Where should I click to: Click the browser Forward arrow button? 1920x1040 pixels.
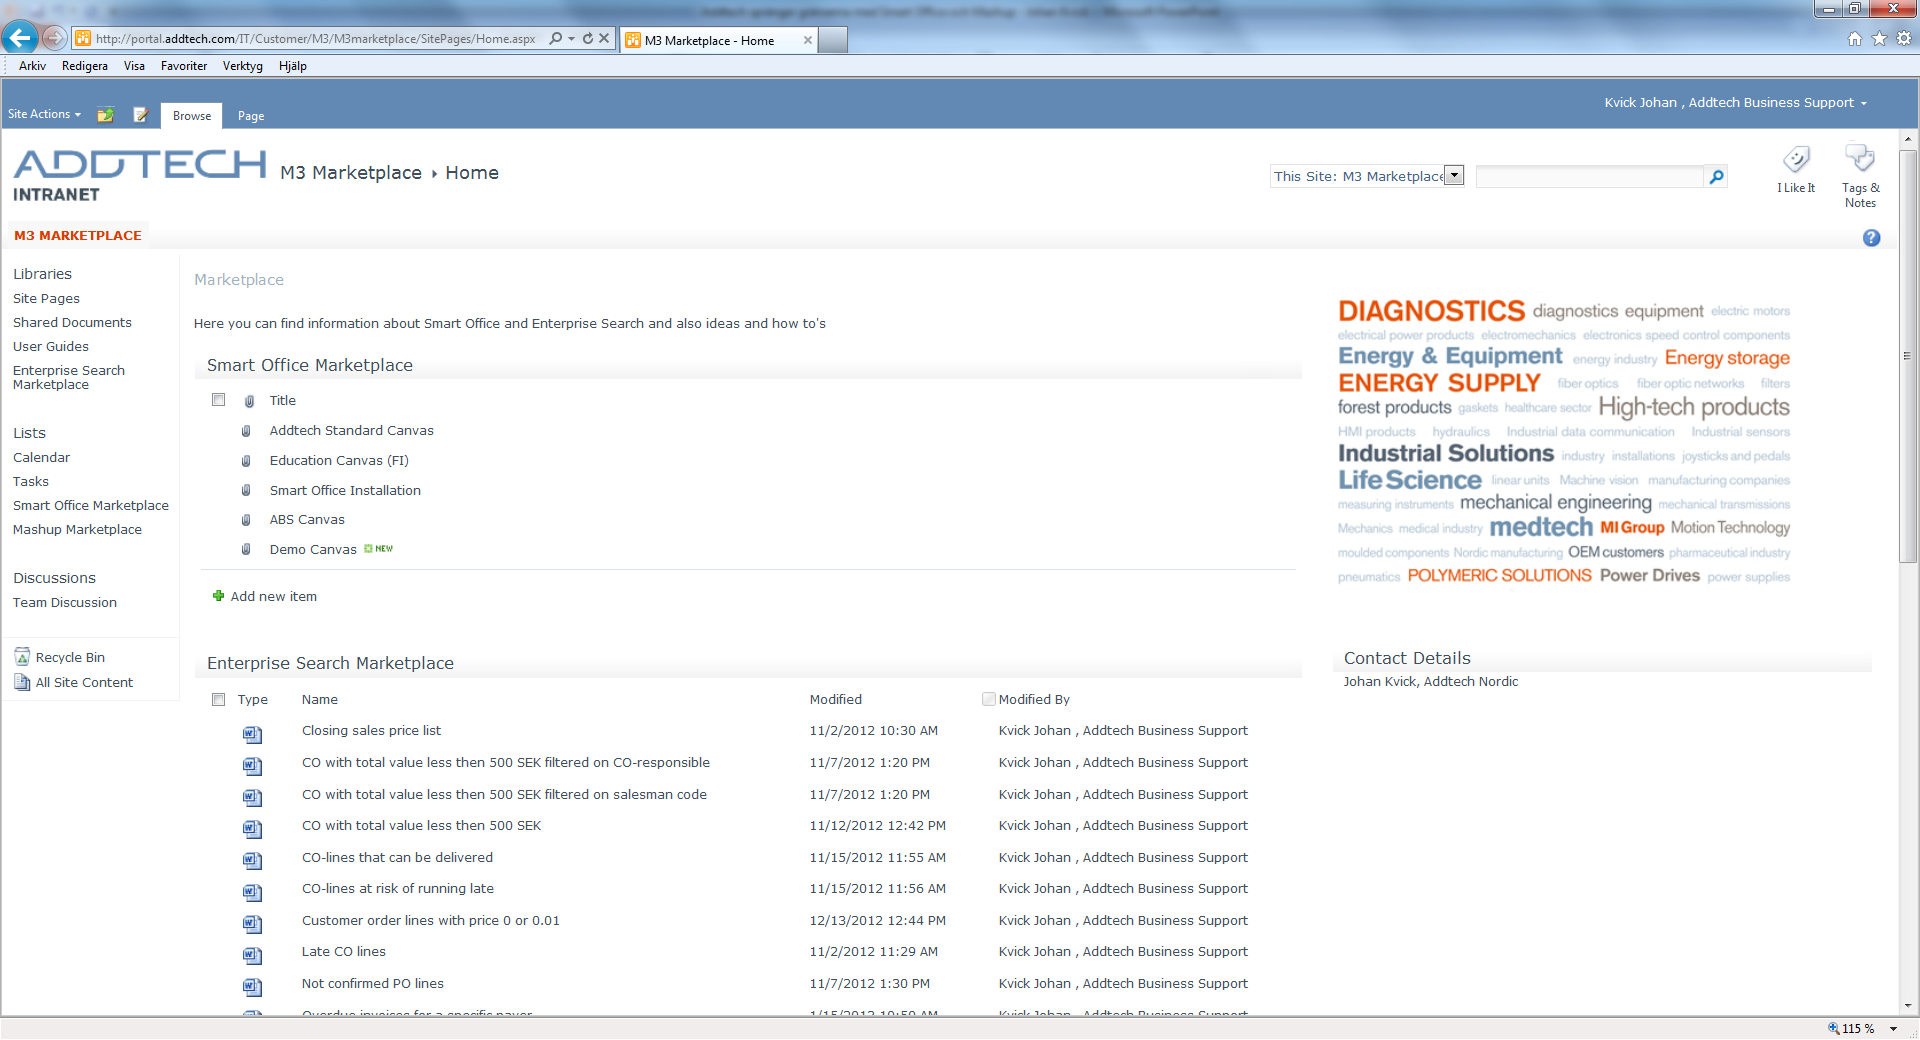tap(55, 38)
